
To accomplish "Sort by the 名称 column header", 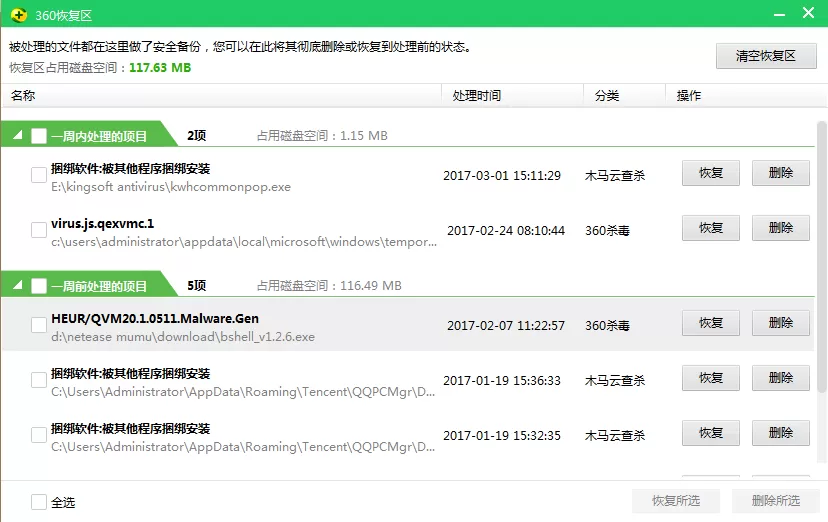I will [221, 96].
